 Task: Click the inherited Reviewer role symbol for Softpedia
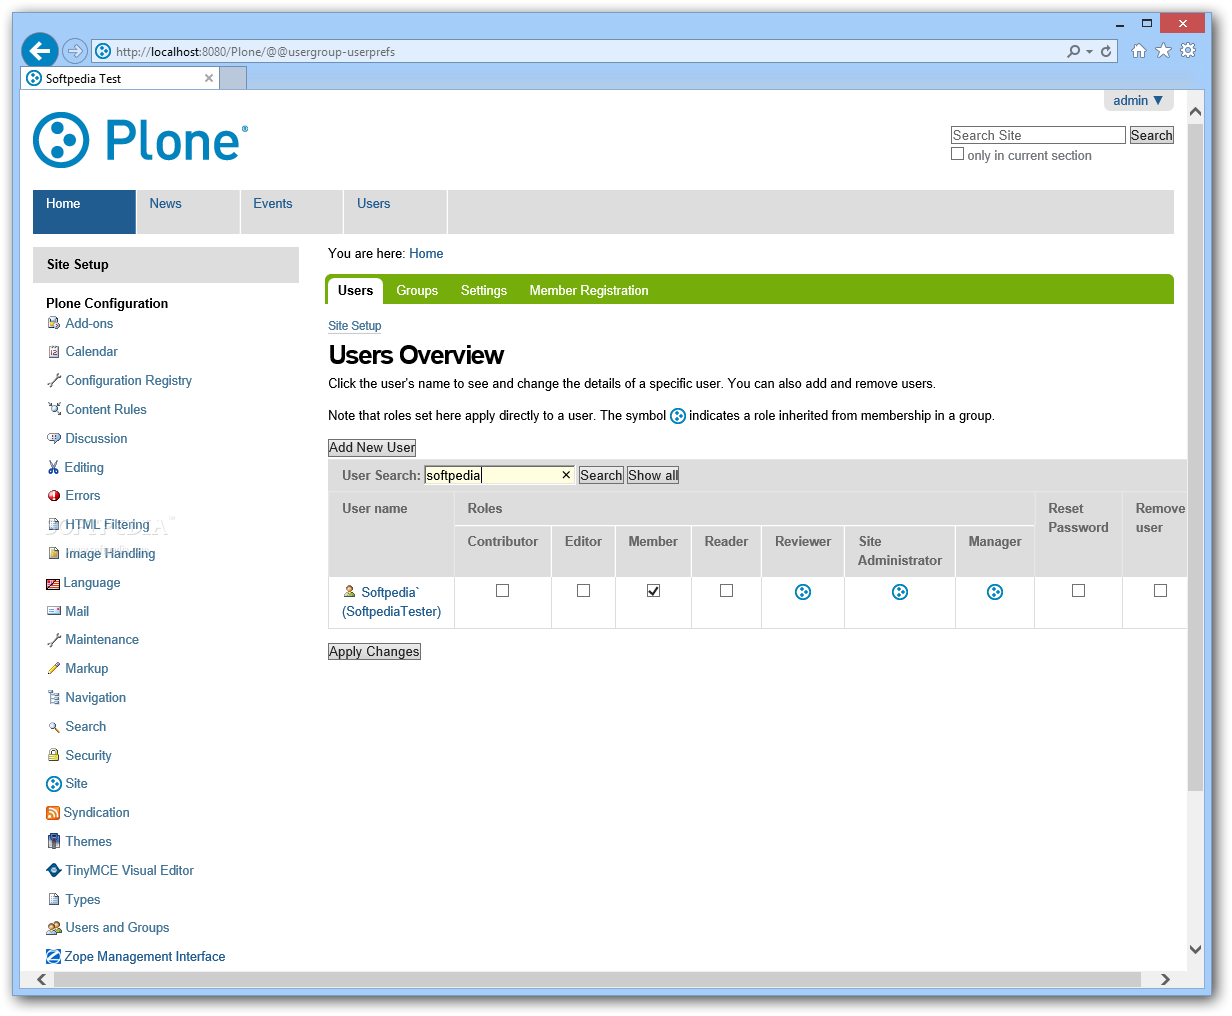(x=803, y=592)
